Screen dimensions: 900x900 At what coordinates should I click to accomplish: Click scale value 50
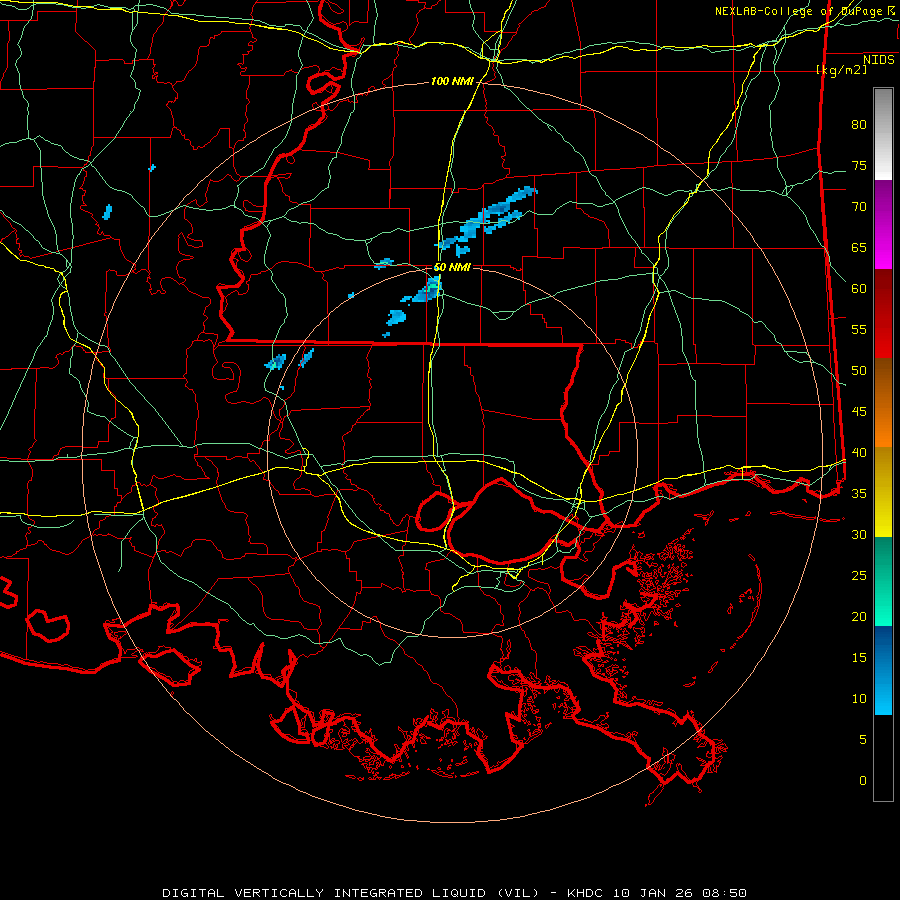click(x=859, y=370)
